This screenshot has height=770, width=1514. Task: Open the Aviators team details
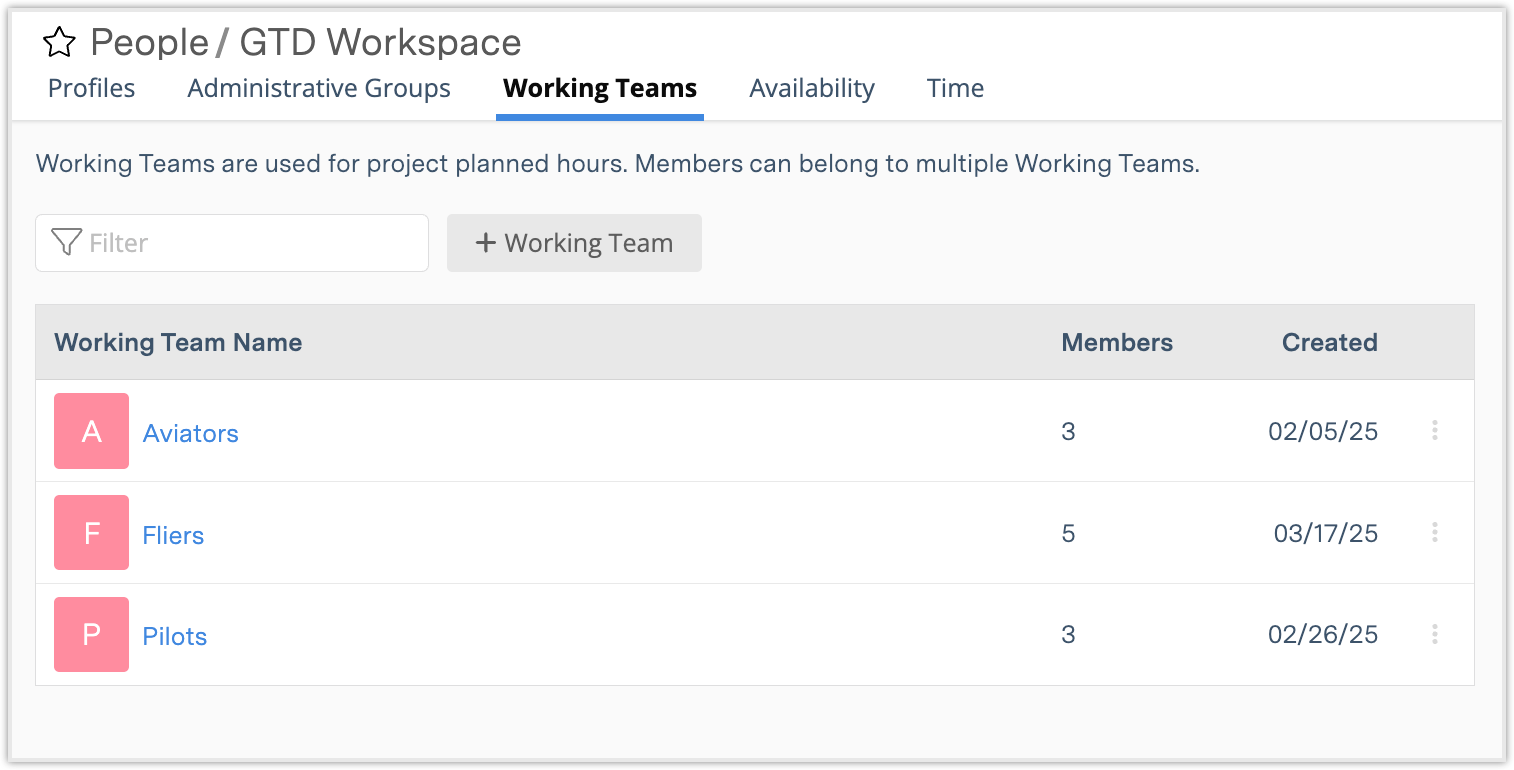coord(190,432)
